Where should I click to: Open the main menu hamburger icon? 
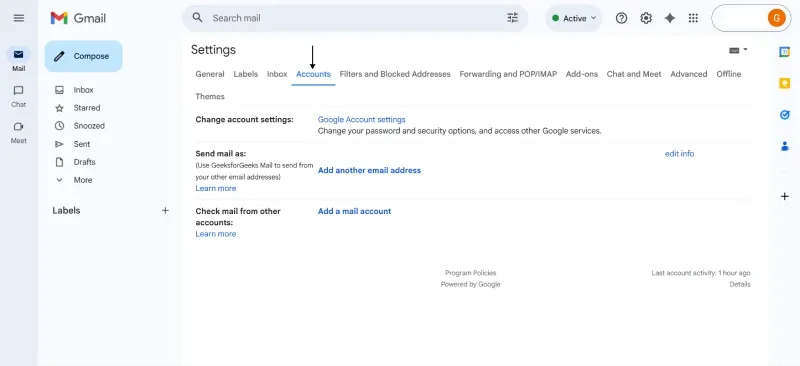pos(19,18)
